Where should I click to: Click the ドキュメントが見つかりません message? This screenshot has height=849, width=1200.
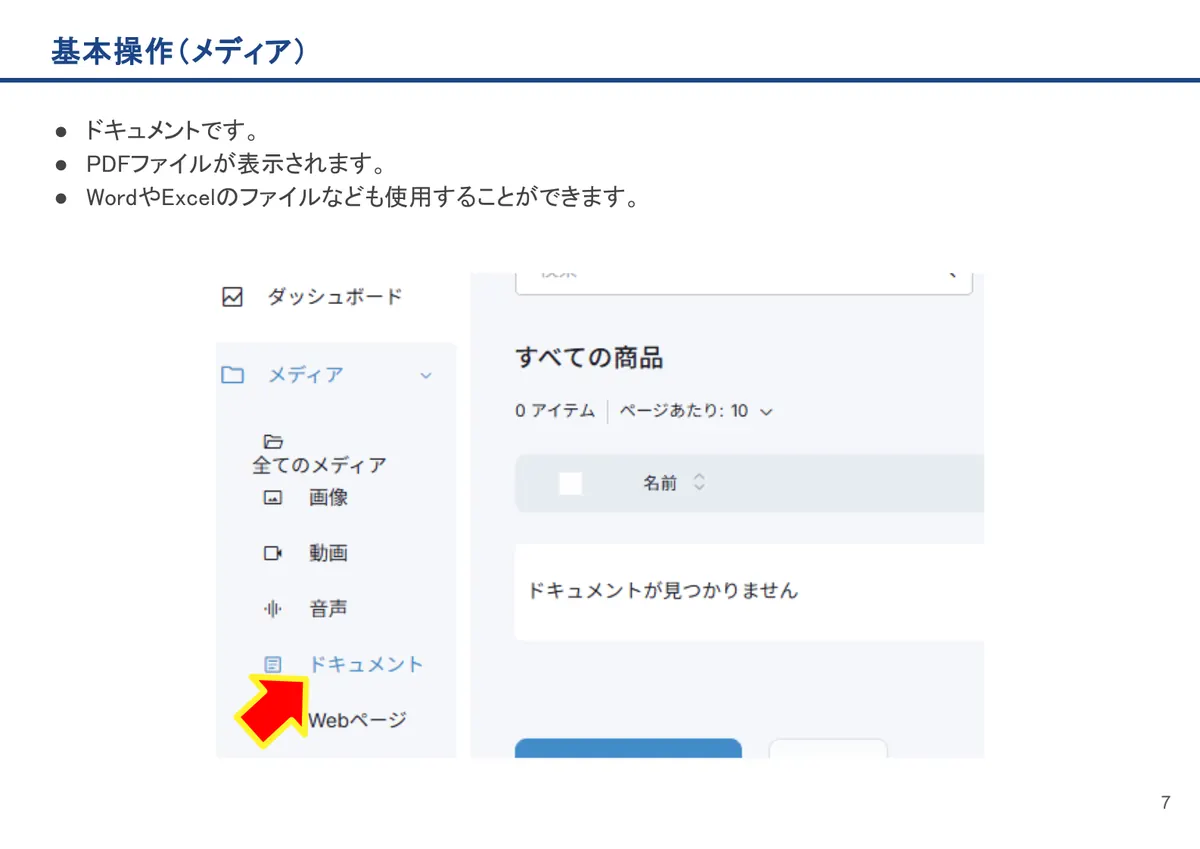pos(662,590)
